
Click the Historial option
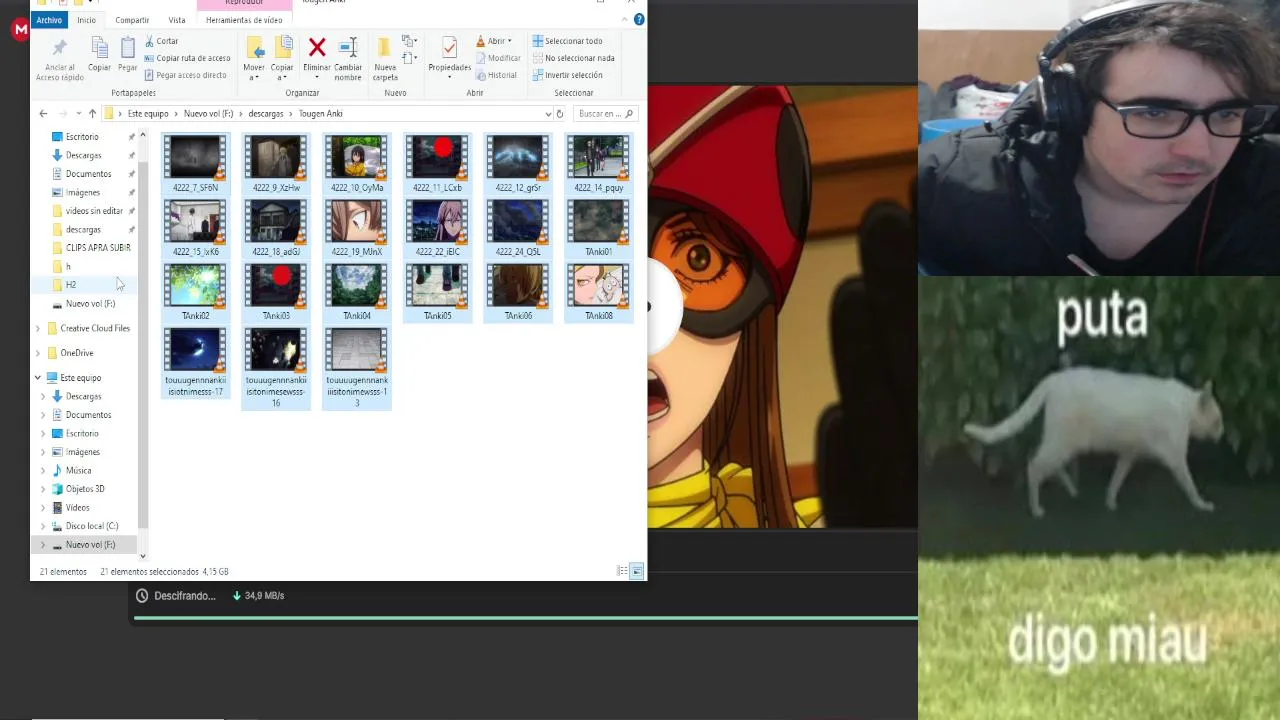(x=496, y=75)
